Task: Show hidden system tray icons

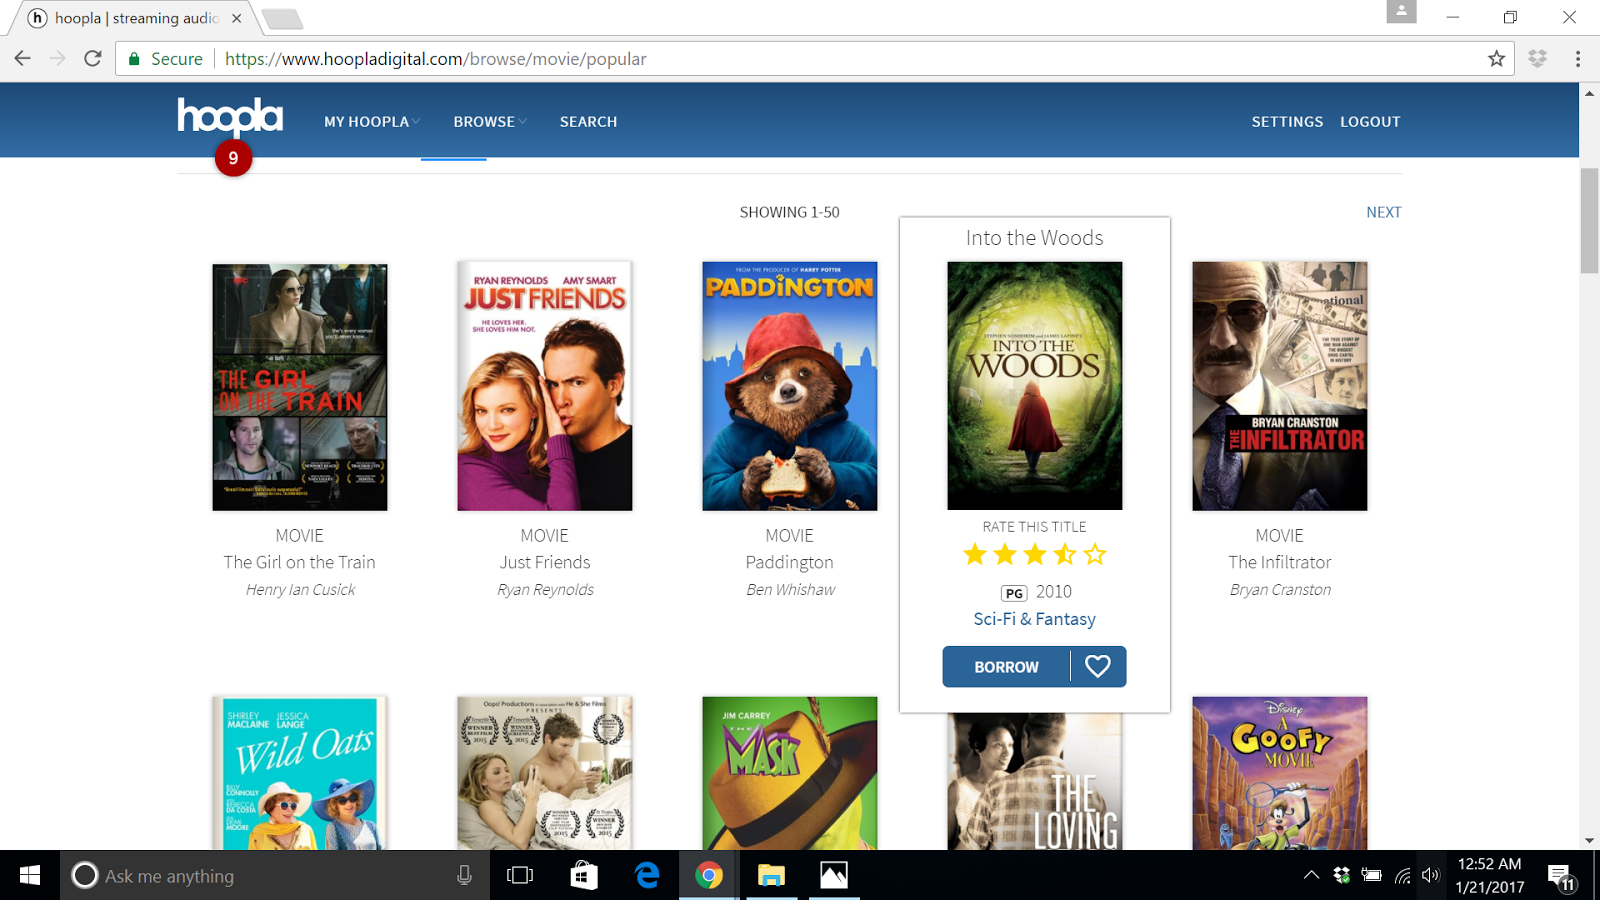Action: click(x=1311, y=876)
